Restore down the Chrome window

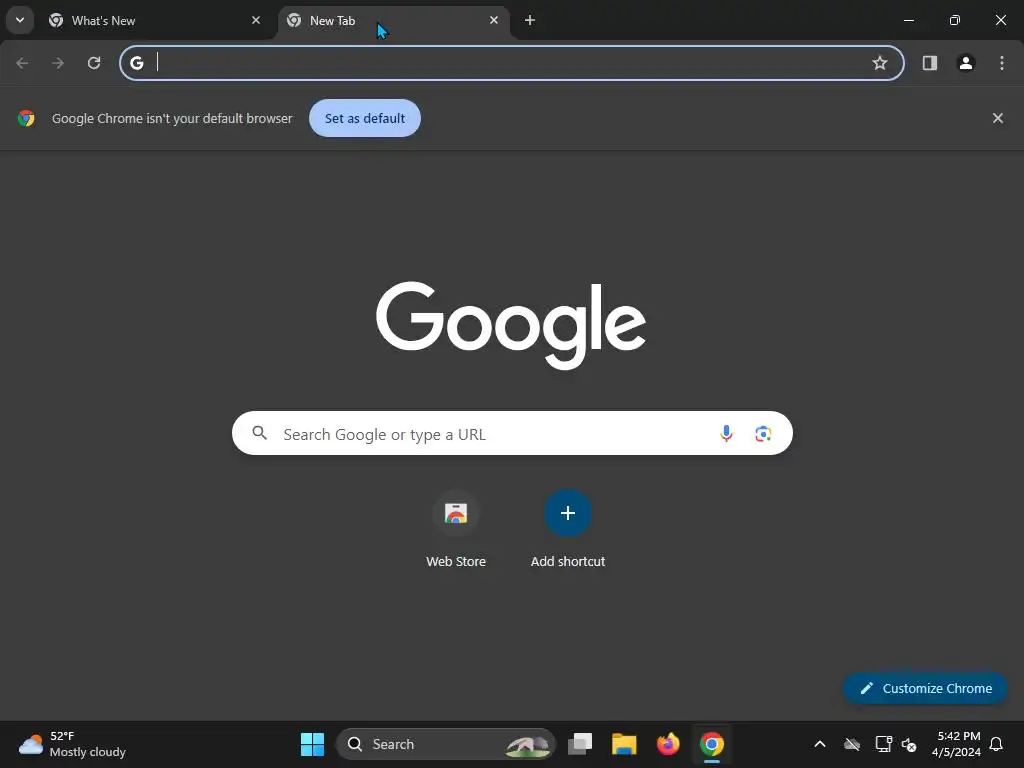[955, 20]
